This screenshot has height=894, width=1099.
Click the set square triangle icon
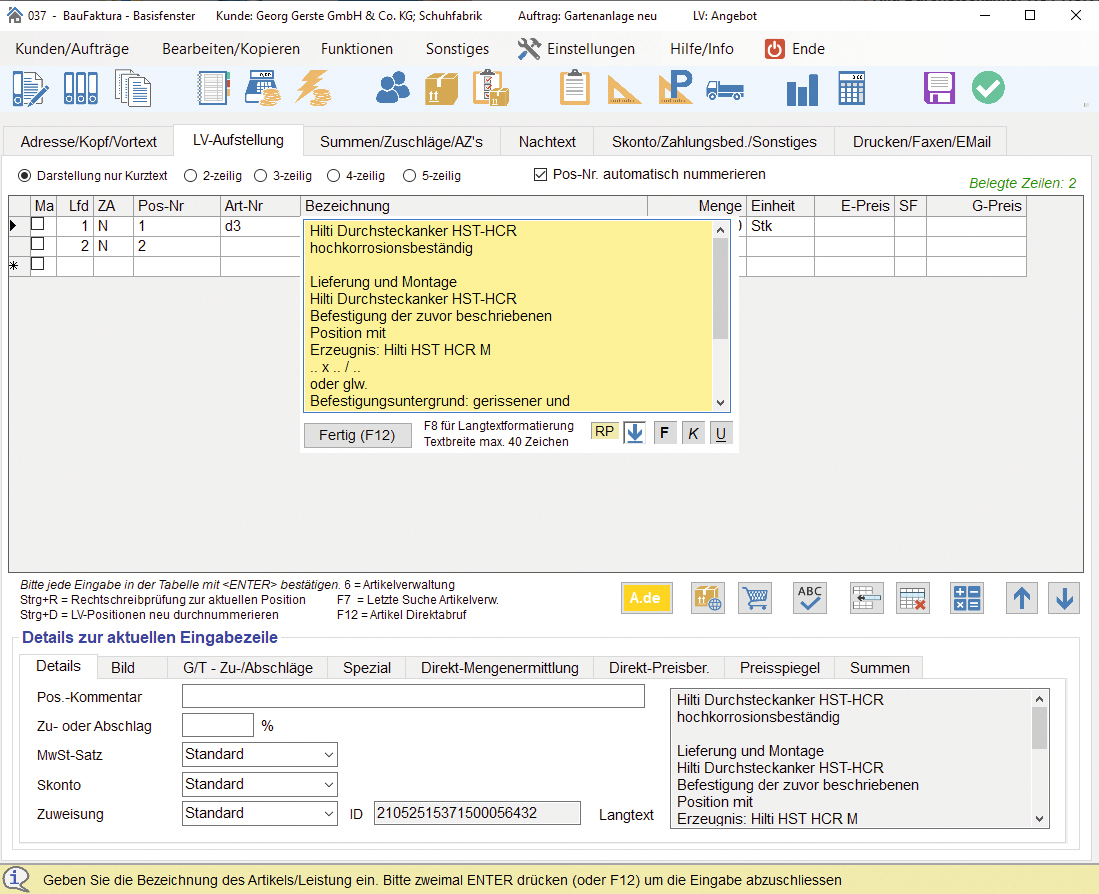coord(624,90)
